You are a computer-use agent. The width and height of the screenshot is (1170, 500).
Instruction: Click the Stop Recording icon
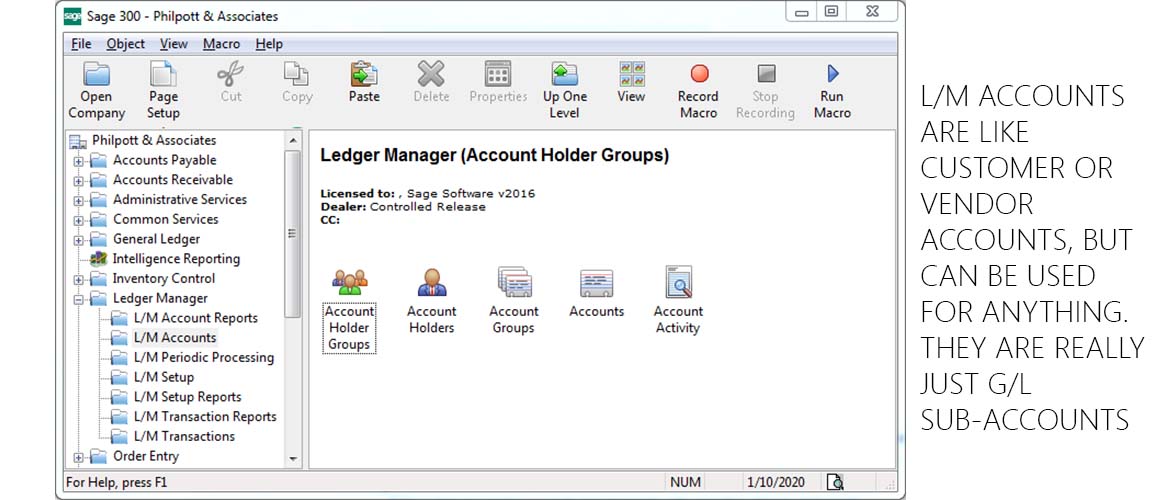766,75
